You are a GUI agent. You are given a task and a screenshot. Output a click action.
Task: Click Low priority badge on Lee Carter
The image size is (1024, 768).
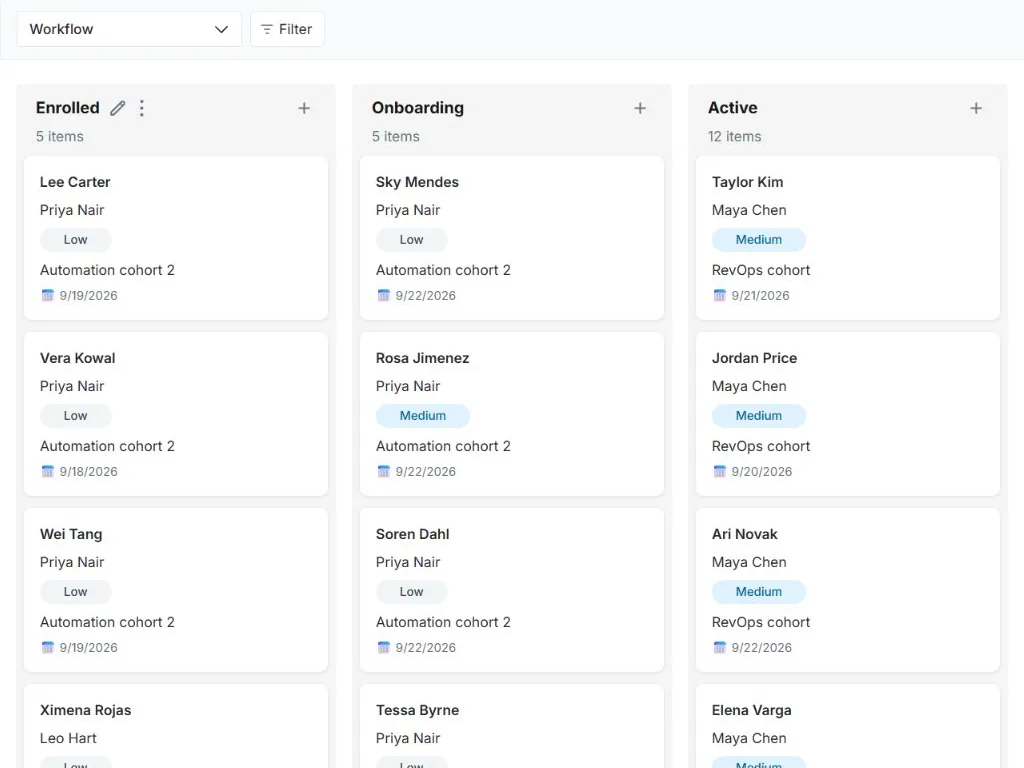click(x=76, y=240)
